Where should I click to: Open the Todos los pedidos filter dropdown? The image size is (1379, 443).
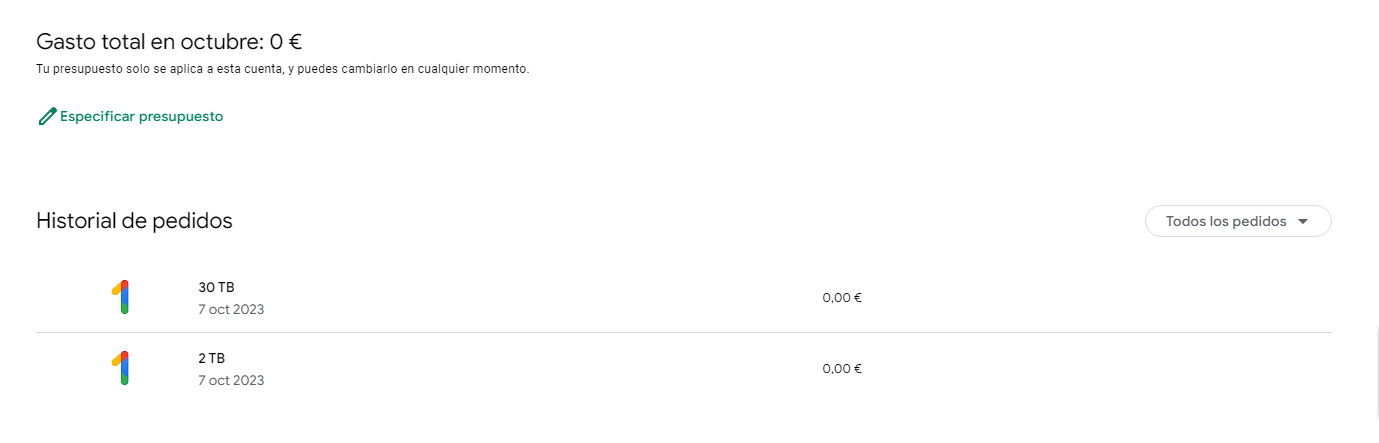tap(1237, 221)
